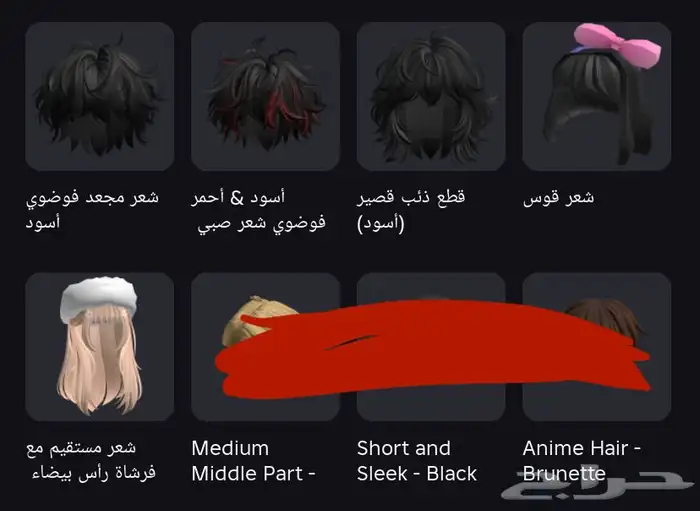Open the 'Medium Middle Part -' title text
This screenshot has width=700, height=511.
click(x=254, y=461)
